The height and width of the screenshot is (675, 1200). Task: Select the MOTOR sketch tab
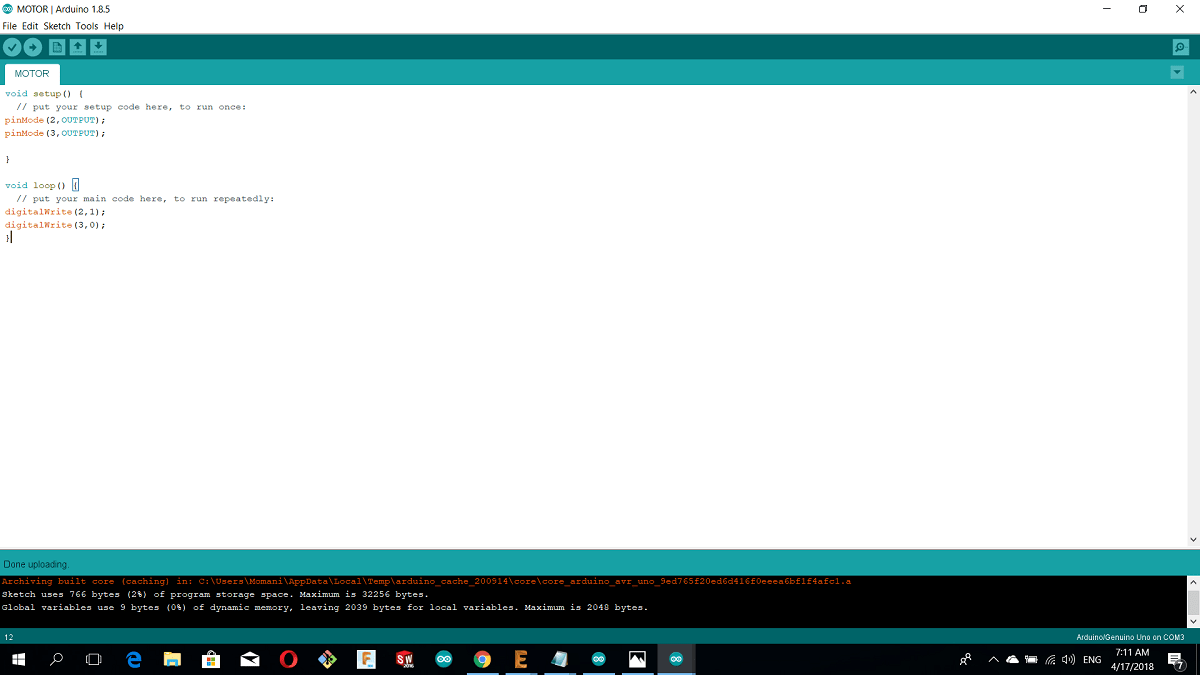pyautogui.click(x=32, y=74)
